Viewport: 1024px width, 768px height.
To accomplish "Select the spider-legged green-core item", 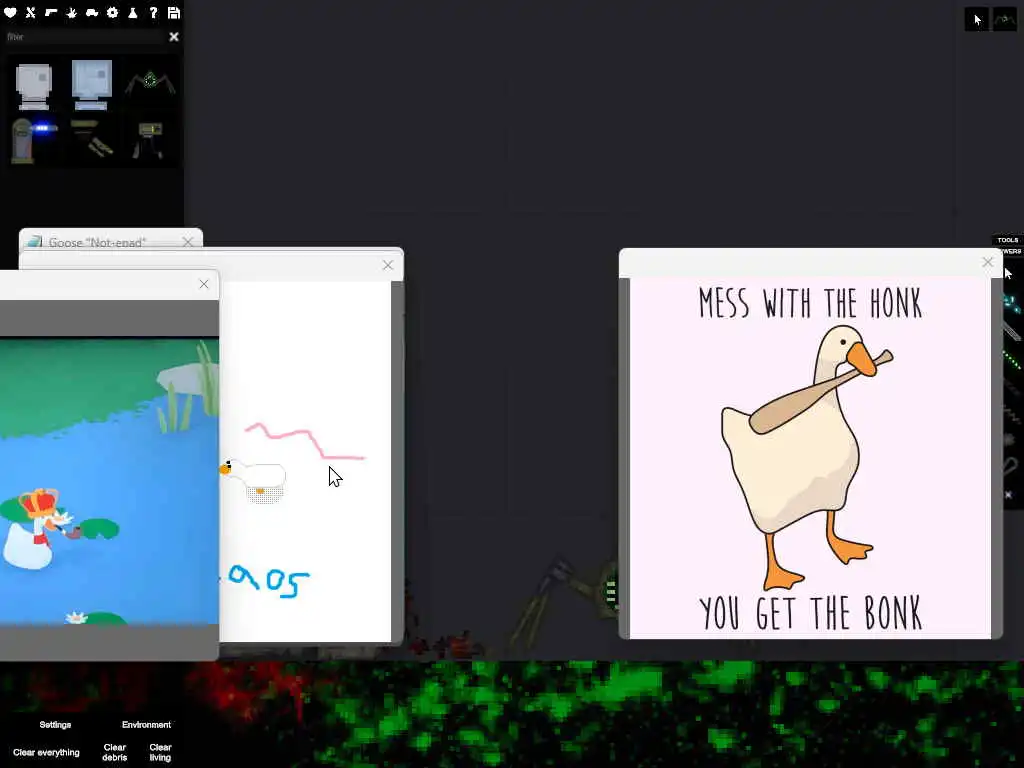I will tap(150, 82).
